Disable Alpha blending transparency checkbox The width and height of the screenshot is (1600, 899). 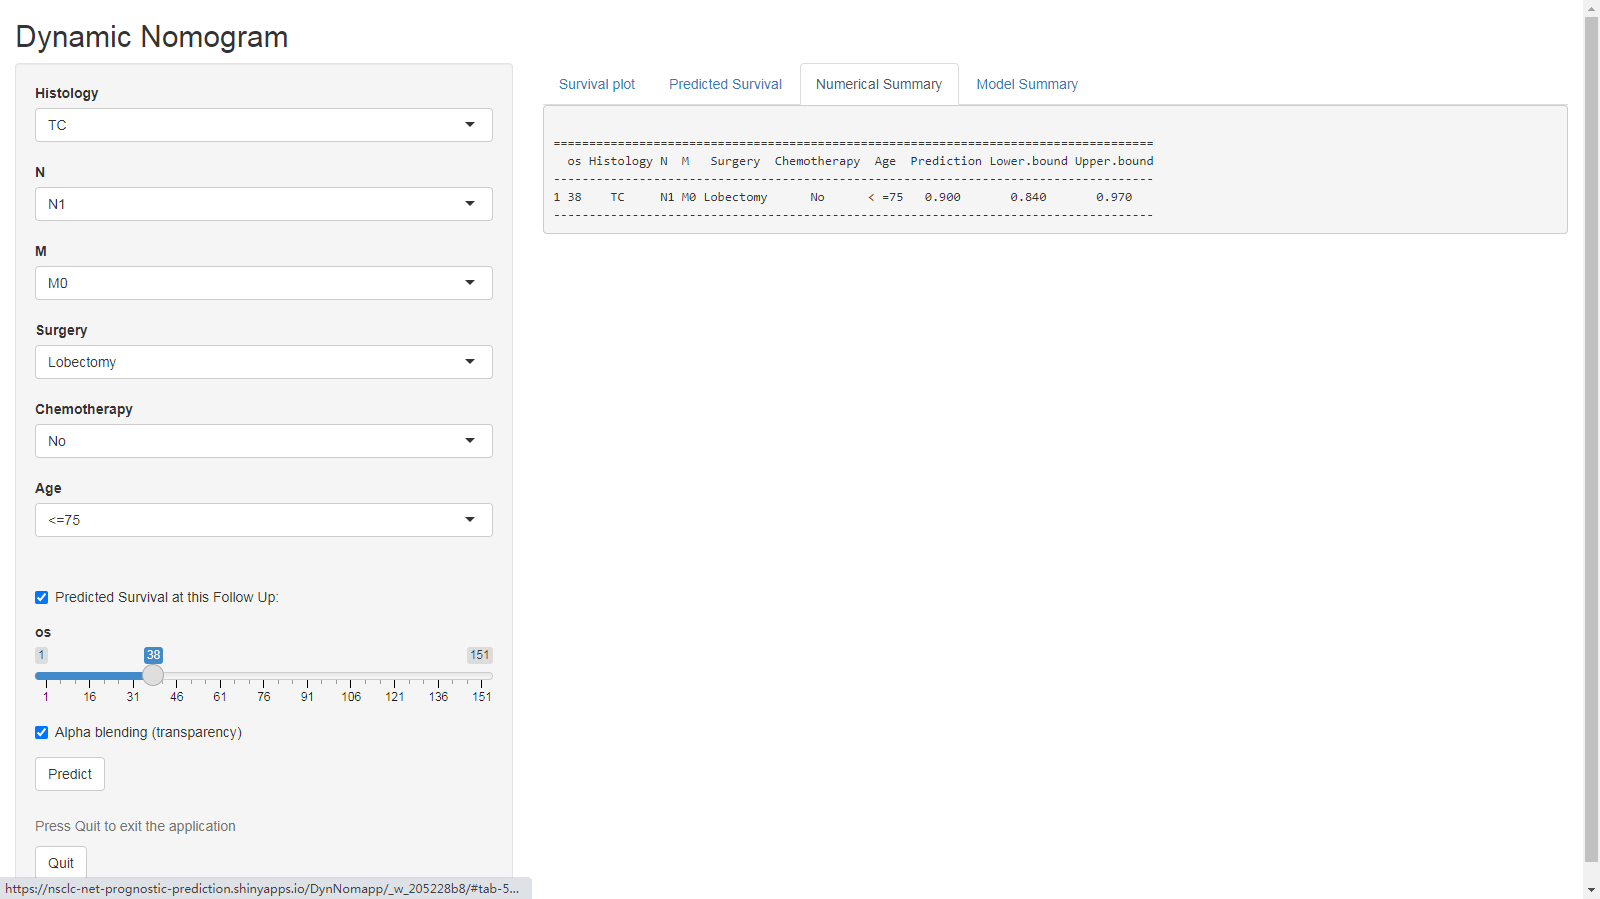42,733
